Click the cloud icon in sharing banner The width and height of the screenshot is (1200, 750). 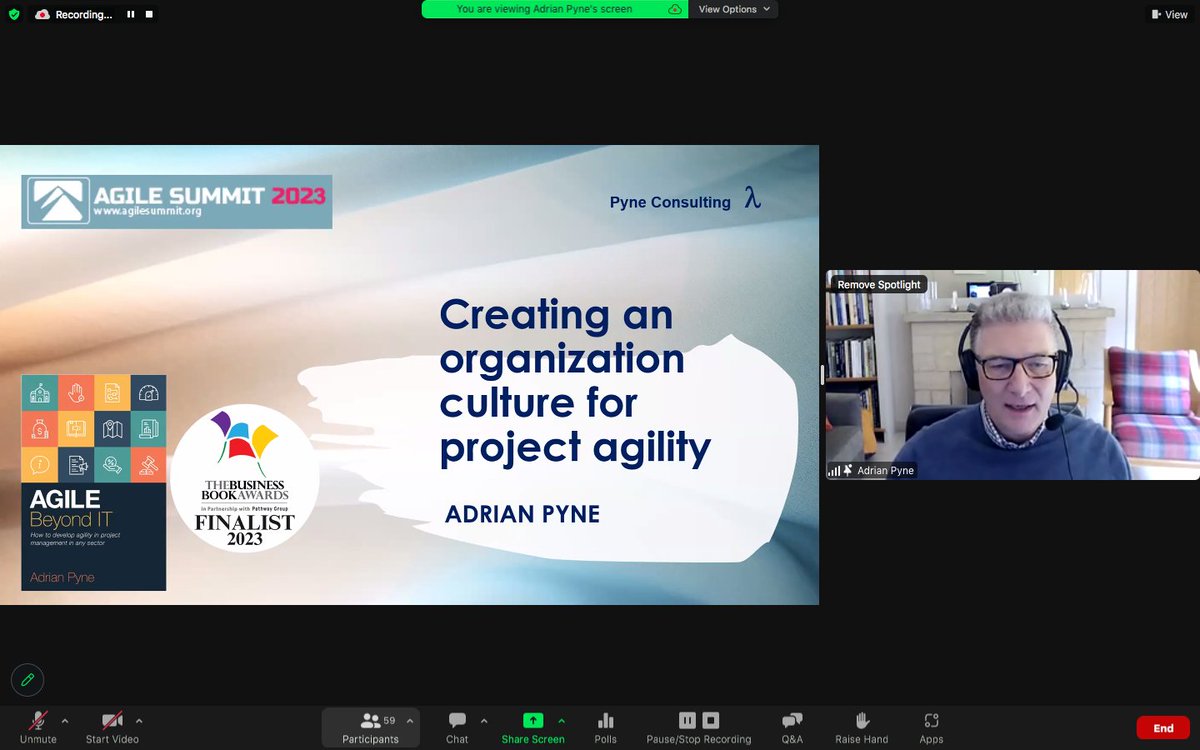click(675, 9)
